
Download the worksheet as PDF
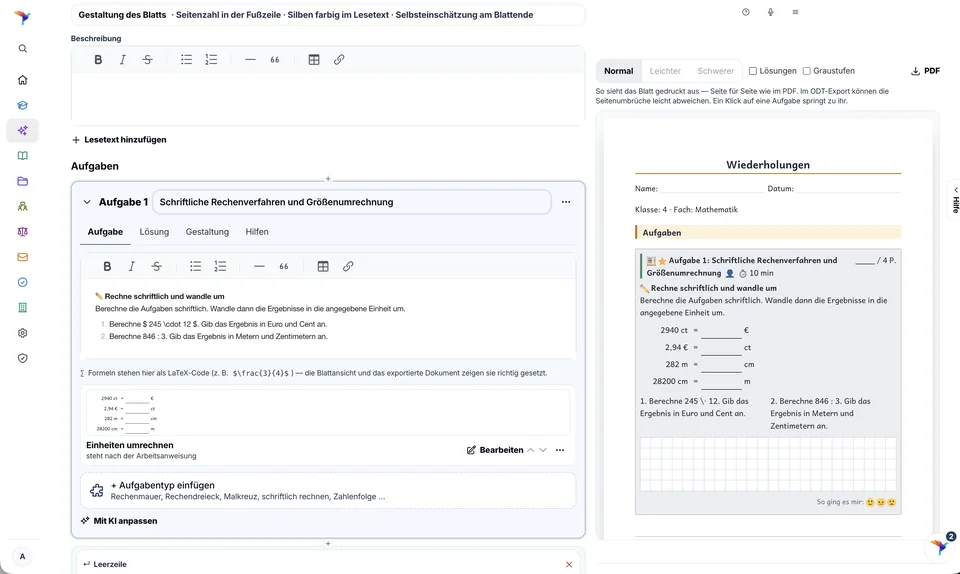pos(925,71)
